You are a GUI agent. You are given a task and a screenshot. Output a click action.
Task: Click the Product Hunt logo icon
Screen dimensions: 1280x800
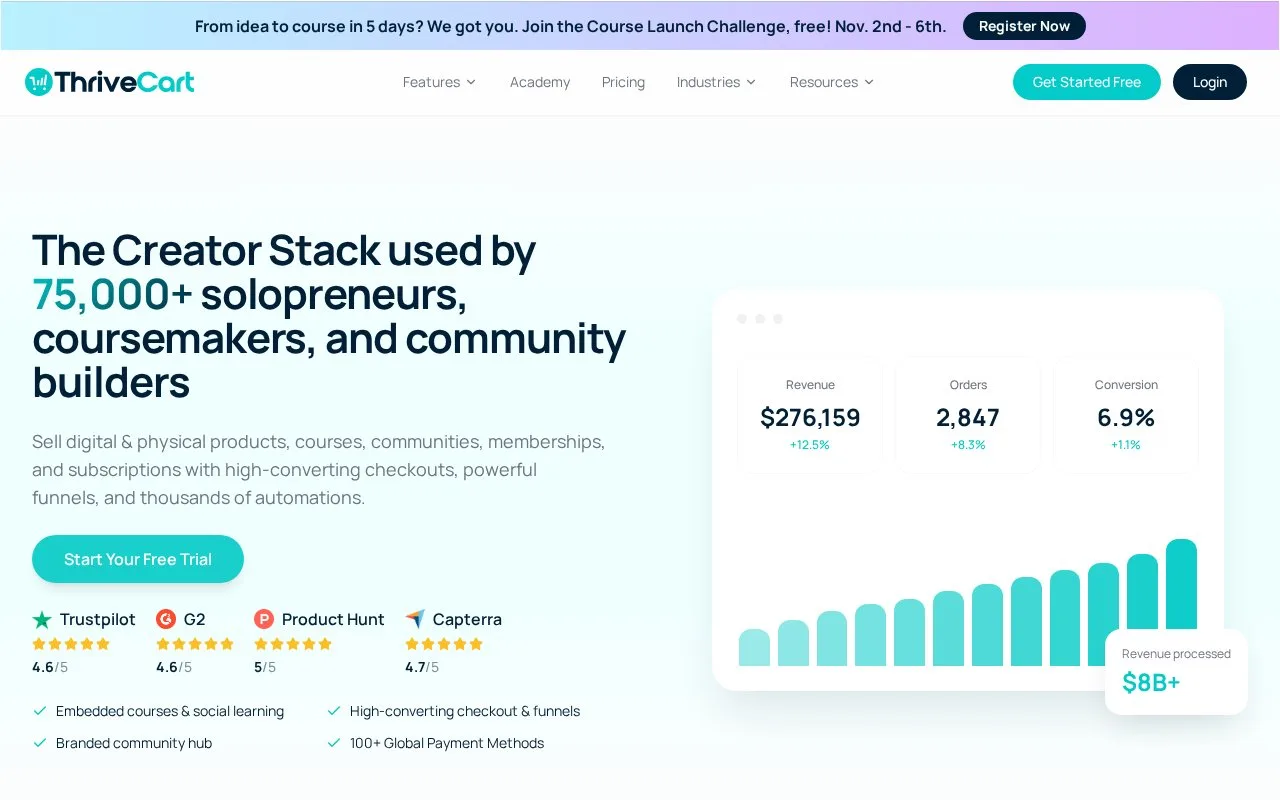[264, 619]
